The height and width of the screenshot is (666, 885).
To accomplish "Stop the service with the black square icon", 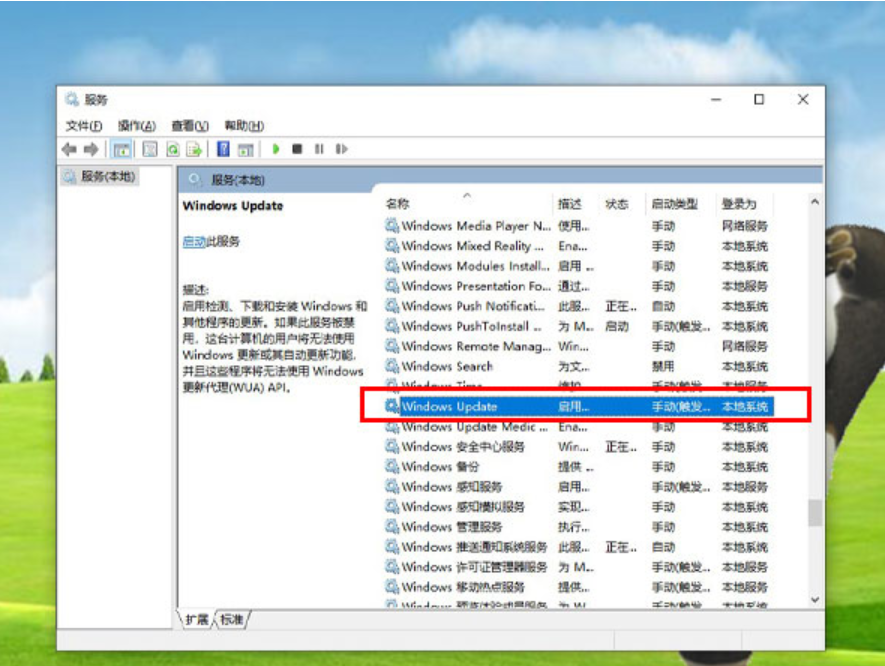I will click(295, 150).
